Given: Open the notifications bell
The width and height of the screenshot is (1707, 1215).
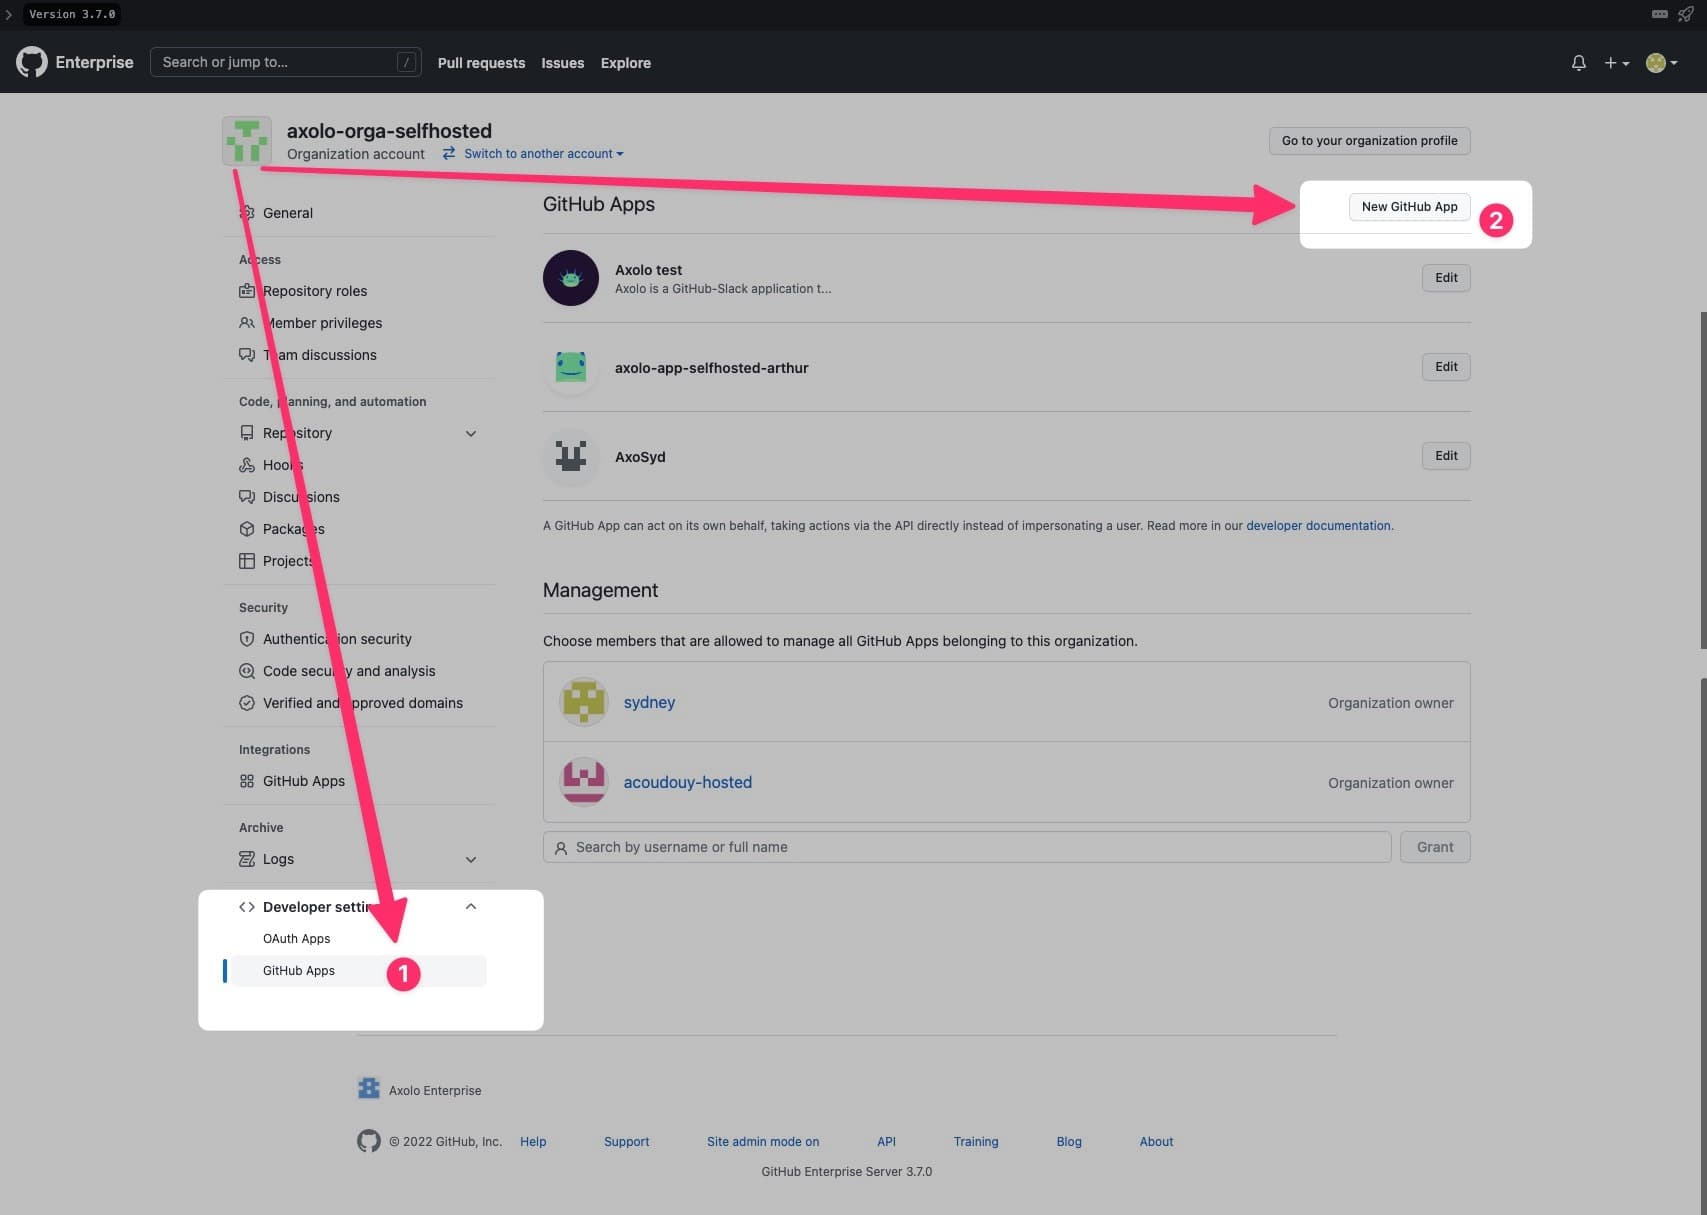Looking at the screenshot, I should pos(1578,63).
